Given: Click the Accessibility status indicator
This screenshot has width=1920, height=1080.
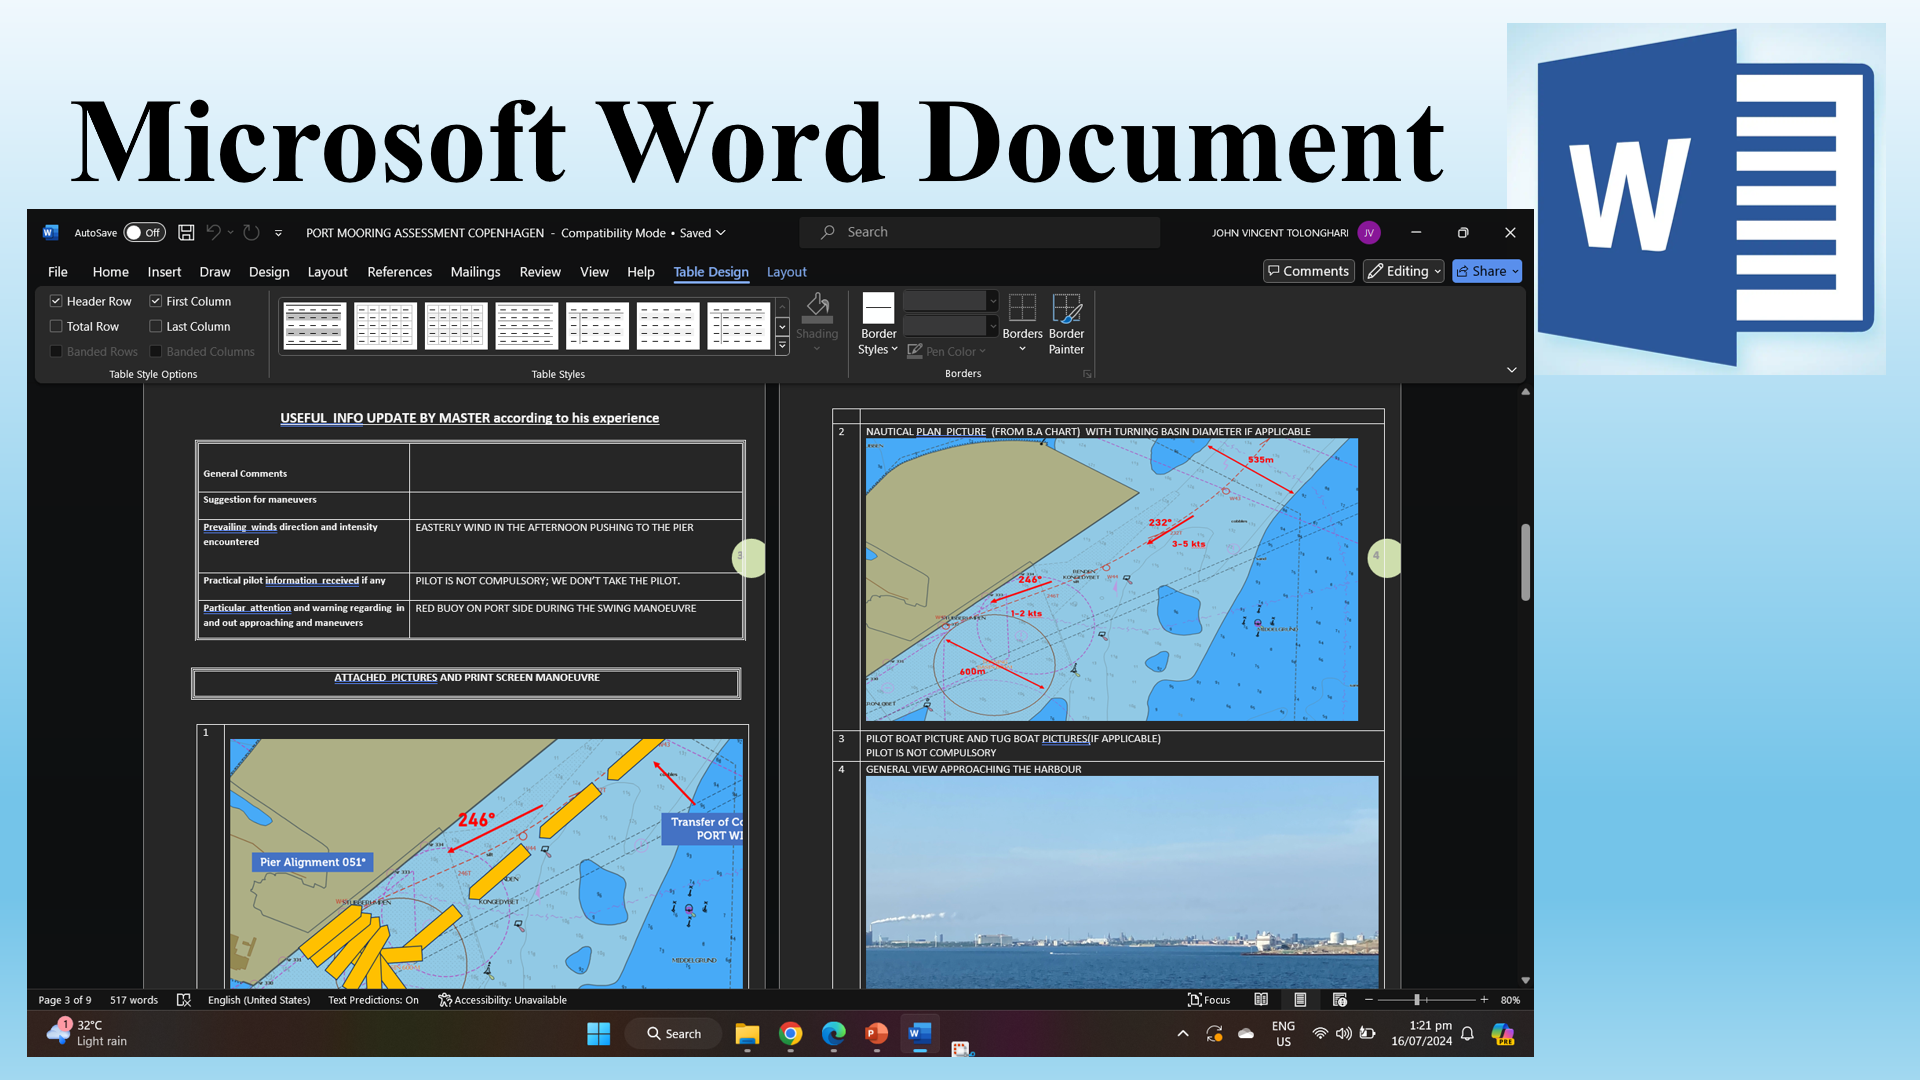Looking at the screenshot, I should 503,999.
